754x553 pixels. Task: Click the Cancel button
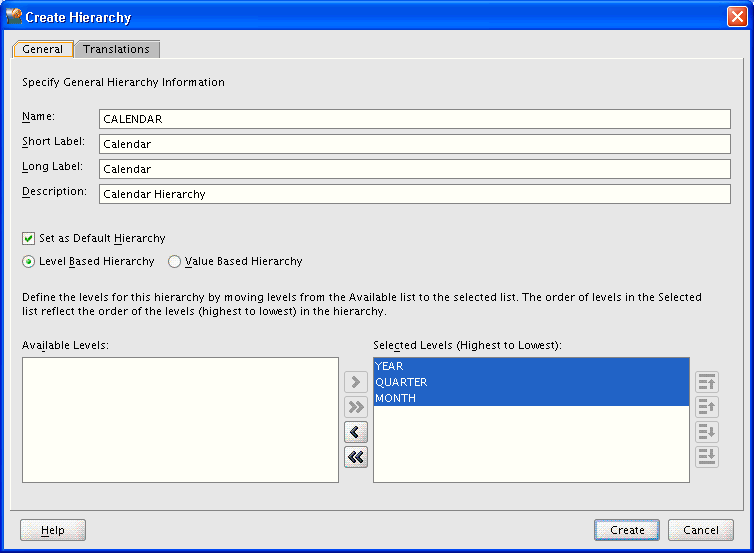[701, 530]
